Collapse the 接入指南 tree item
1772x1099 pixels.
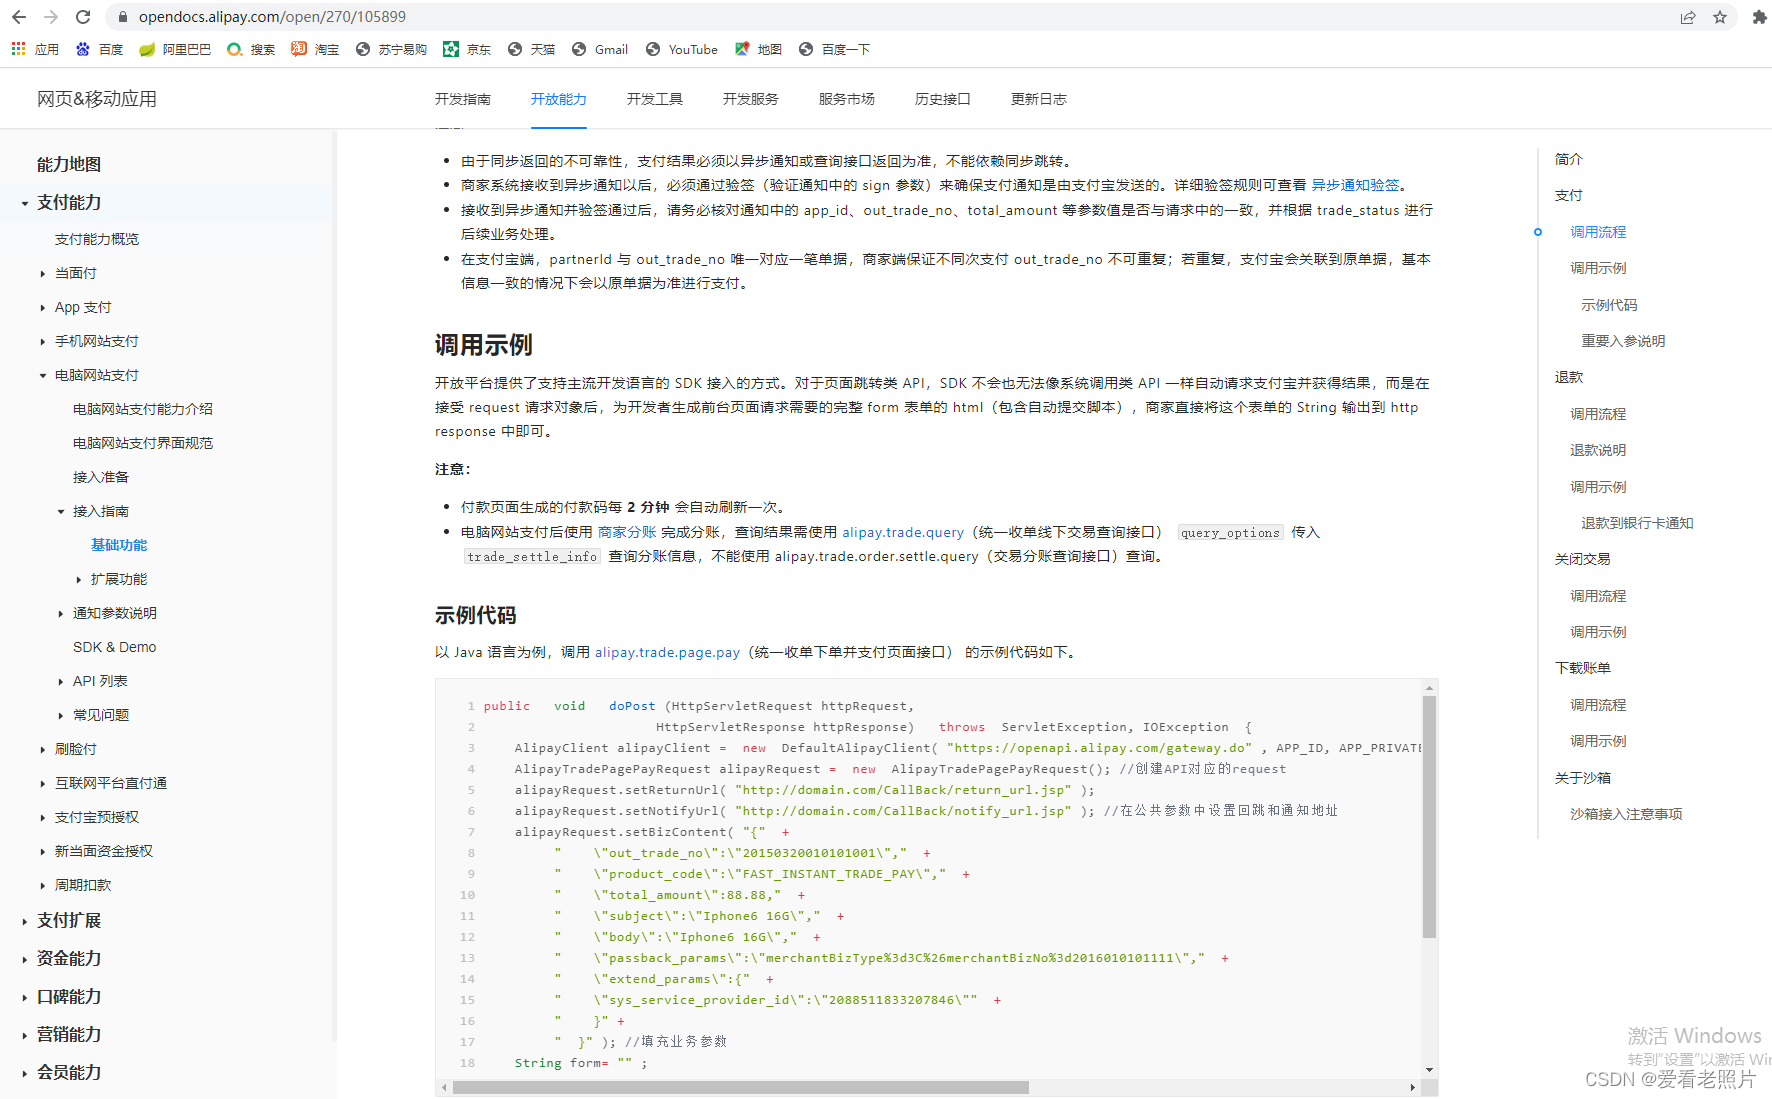point(60,511)
